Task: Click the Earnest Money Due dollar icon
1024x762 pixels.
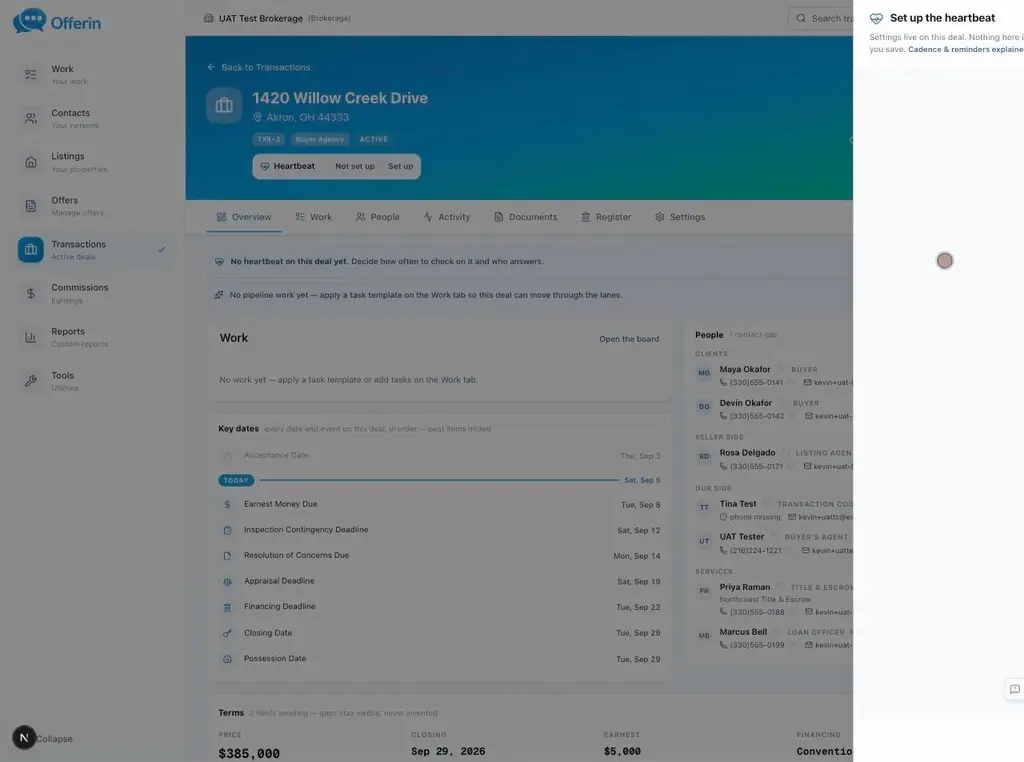Action: pos(227,504)
